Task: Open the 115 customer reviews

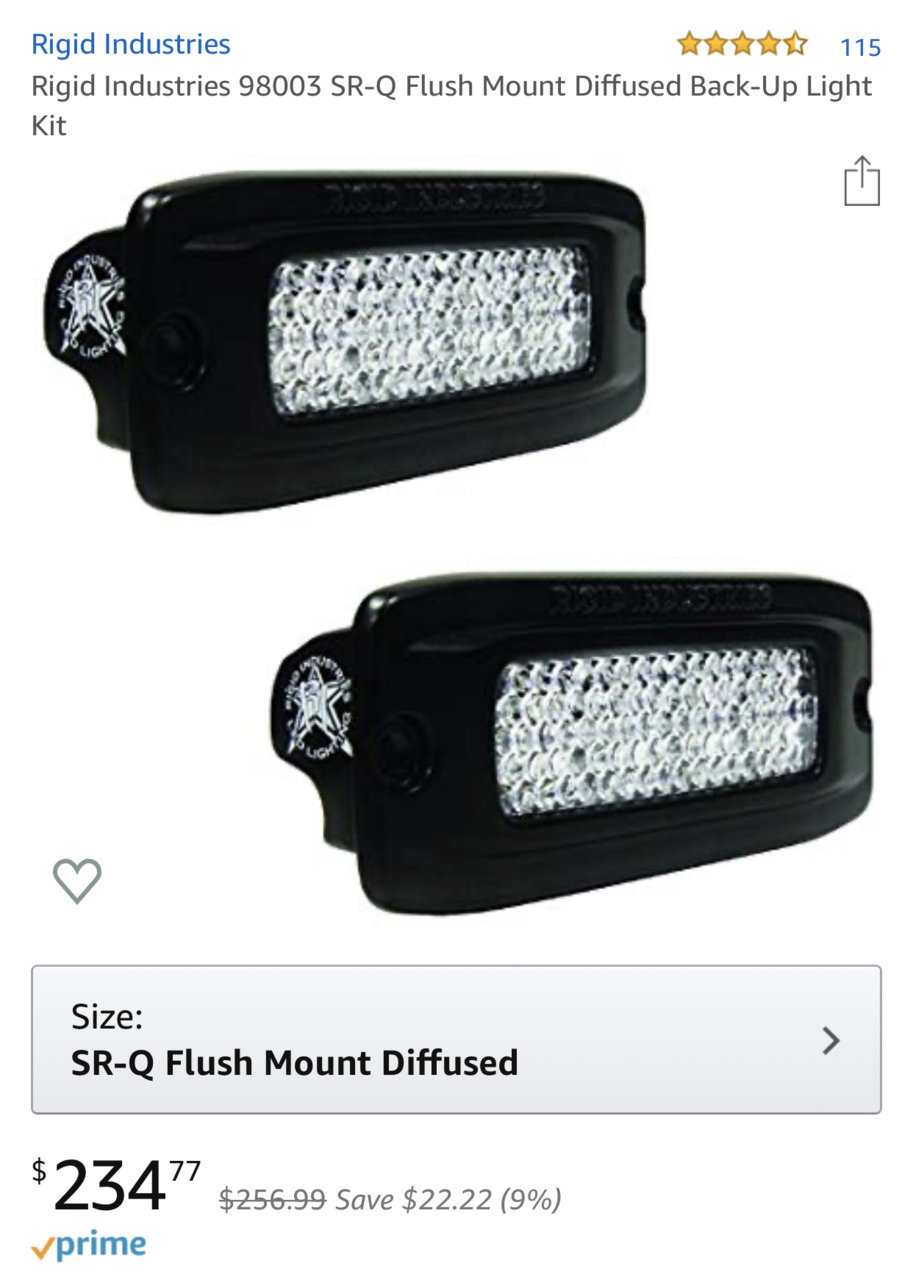Action: 860,47
